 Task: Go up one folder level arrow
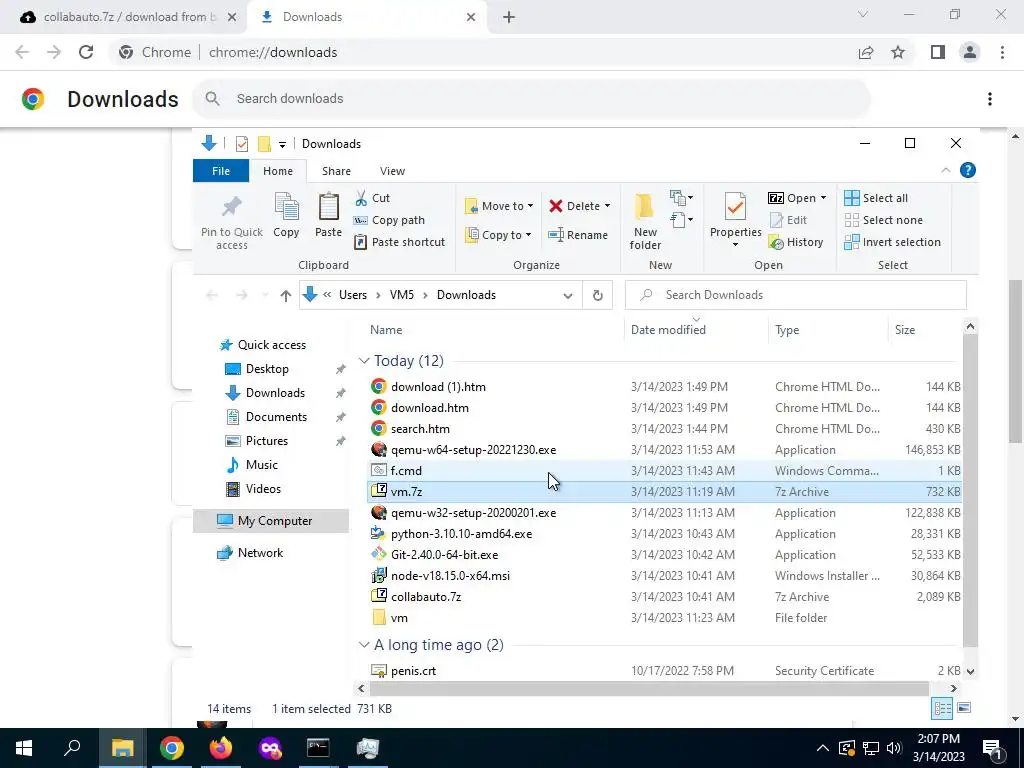285,295
